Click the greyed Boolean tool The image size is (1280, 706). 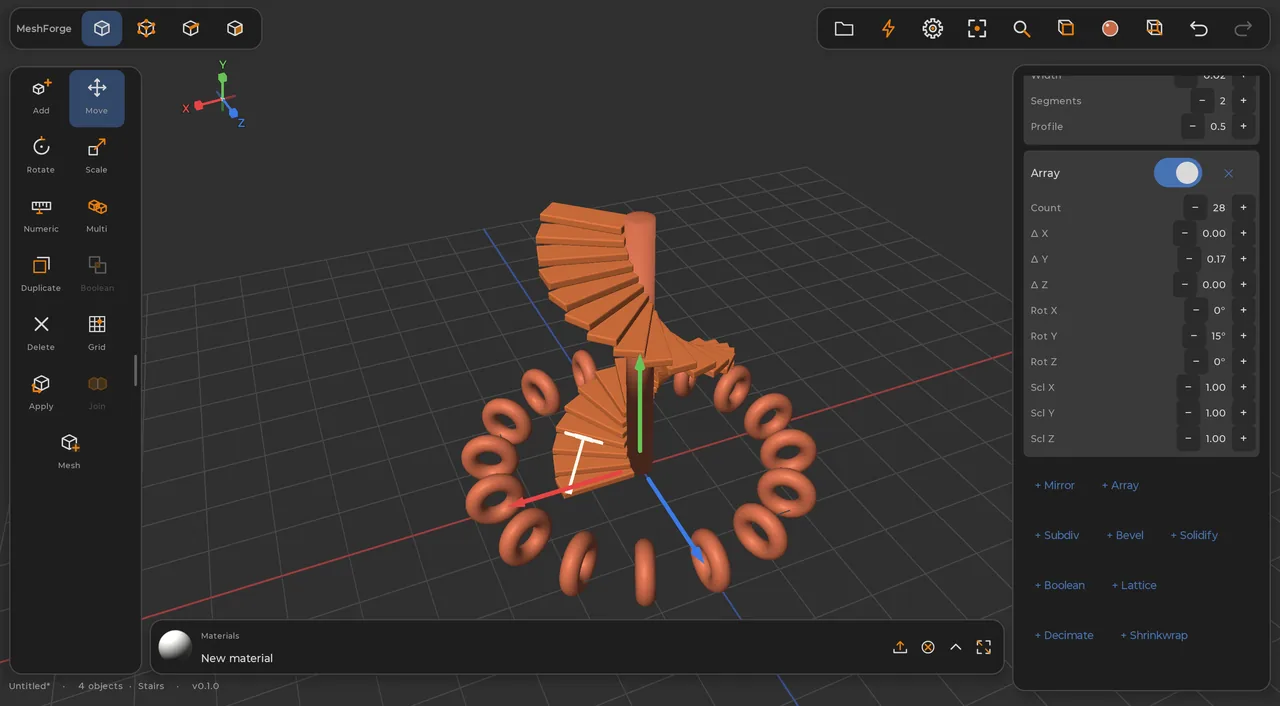[97, 274]
